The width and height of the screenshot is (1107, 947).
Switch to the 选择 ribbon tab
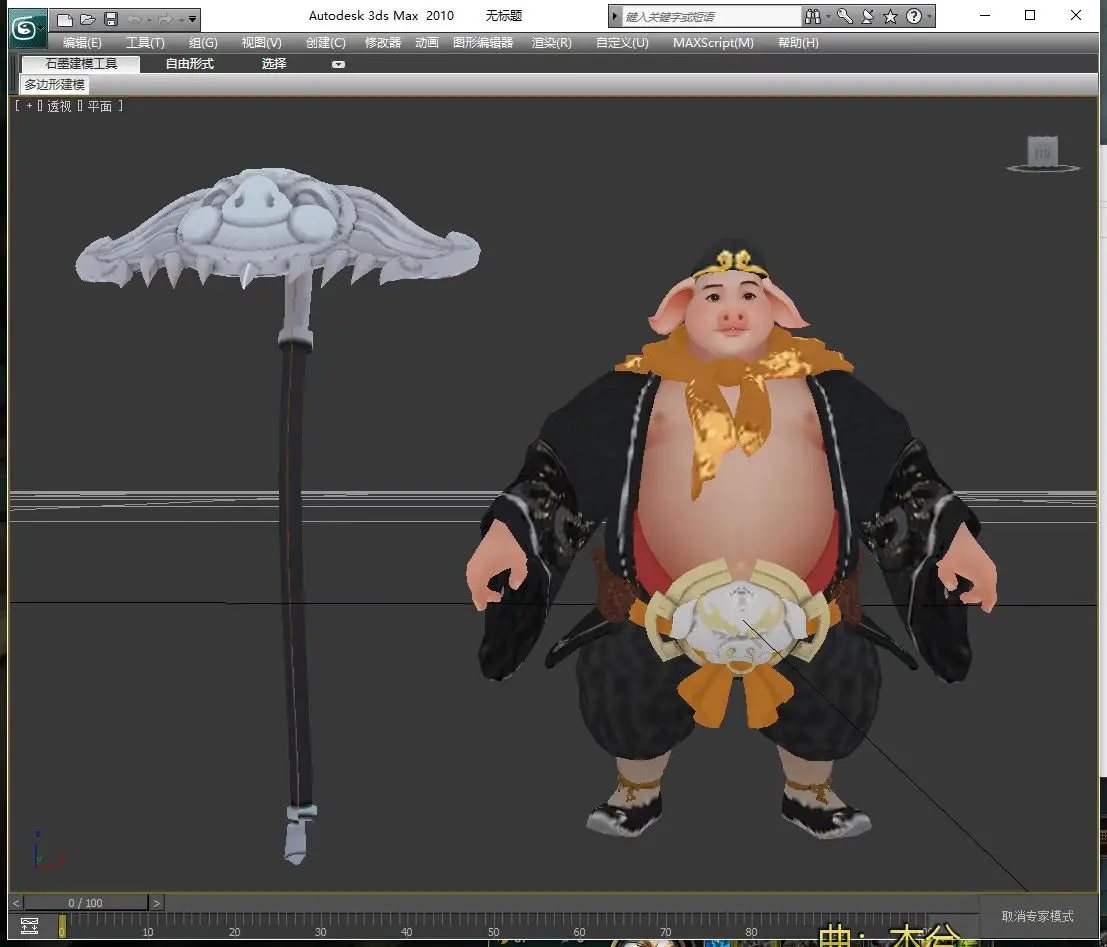(x=274, y=64)
